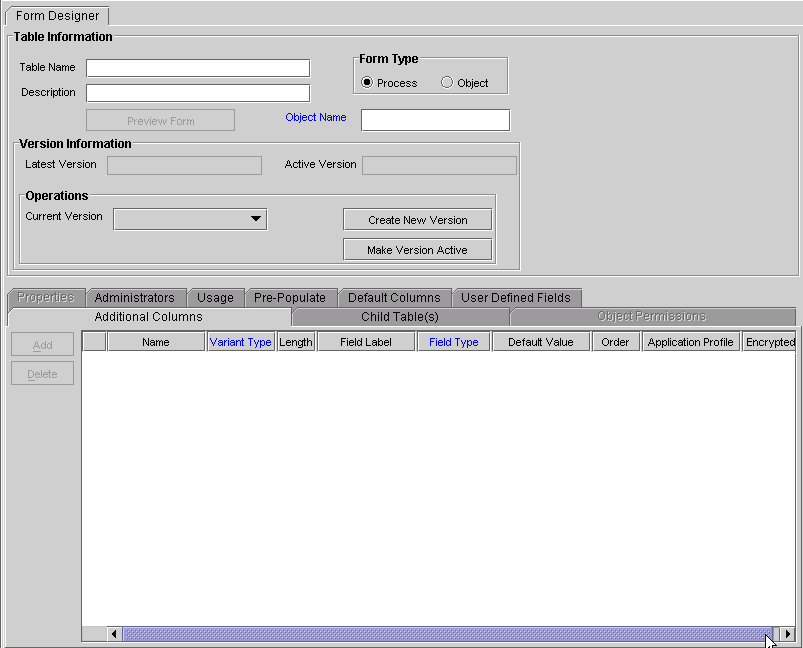Click the Object Name link
Screen dimensions: 803x648
click(x=315, y=117)
